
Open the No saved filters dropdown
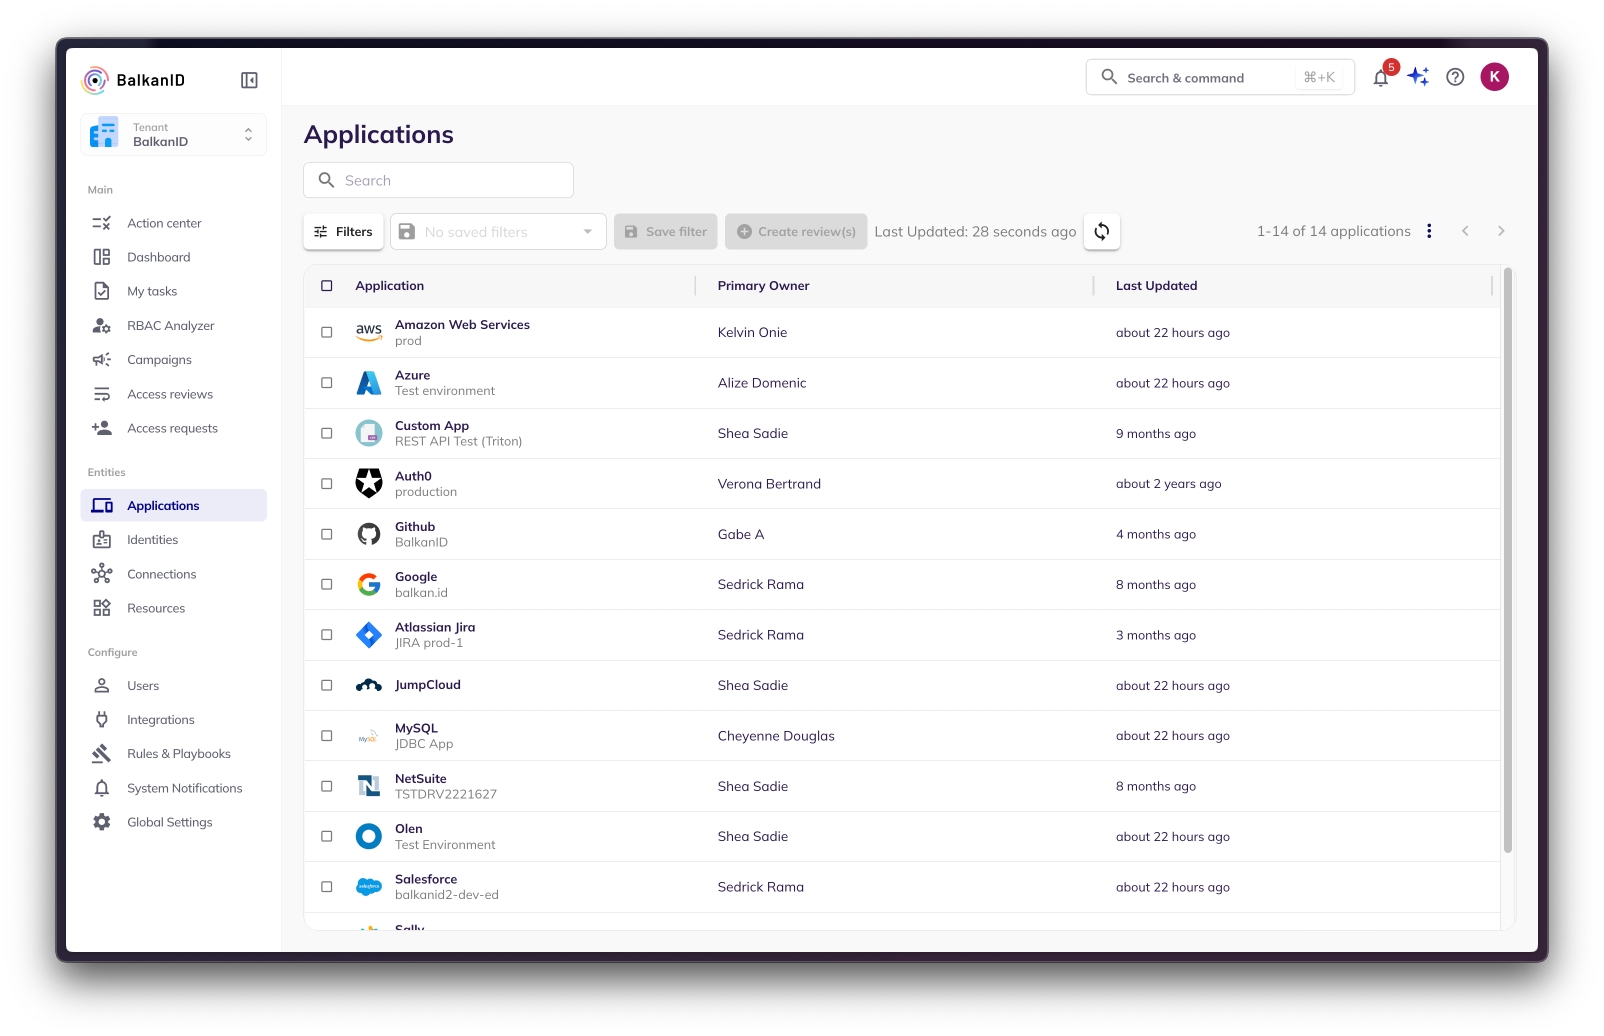pos(498,231)
